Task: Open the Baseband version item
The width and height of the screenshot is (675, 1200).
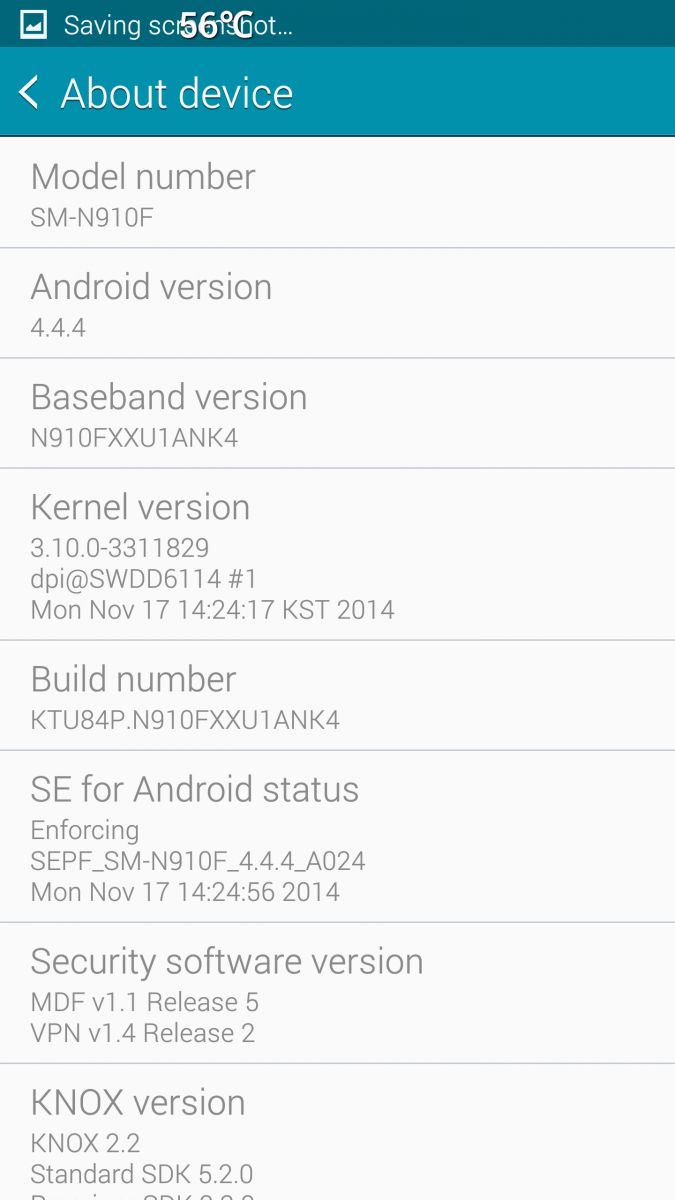Action: coord(337,413)
